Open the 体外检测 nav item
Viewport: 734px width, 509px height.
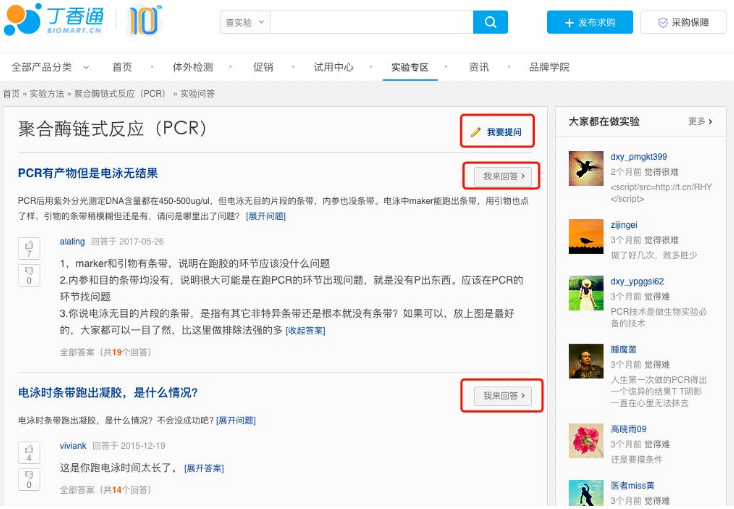coord(193,67)
